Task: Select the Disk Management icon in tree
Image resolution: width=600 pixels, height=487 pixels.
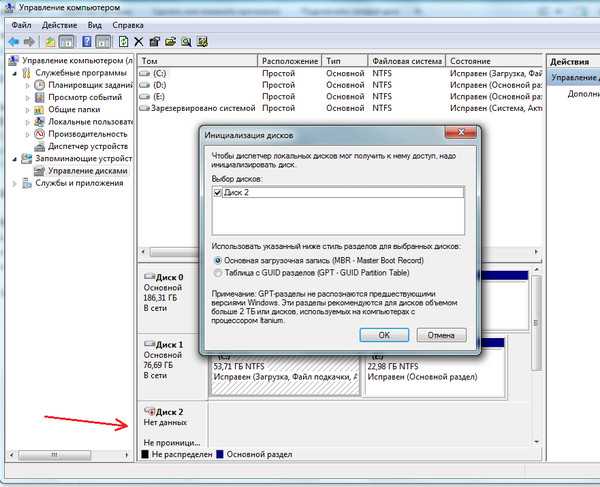Action: coord(39,171)
